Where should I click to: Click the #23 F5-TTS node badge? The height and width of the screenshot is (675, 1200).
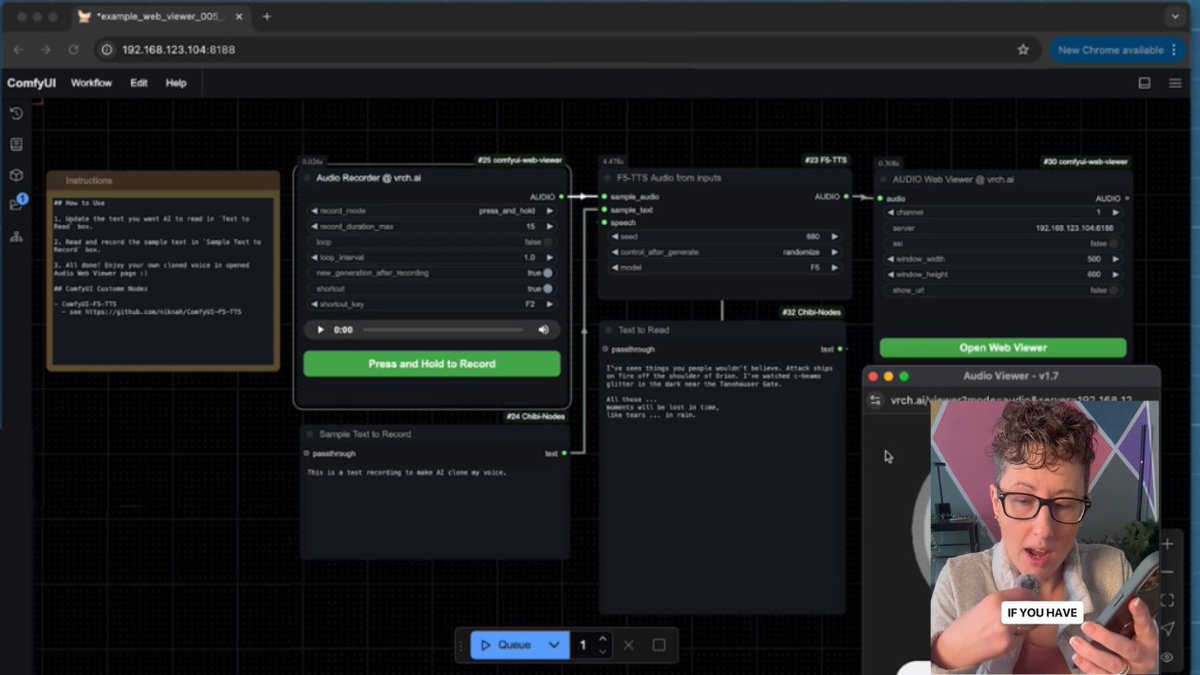pos(825,160)
